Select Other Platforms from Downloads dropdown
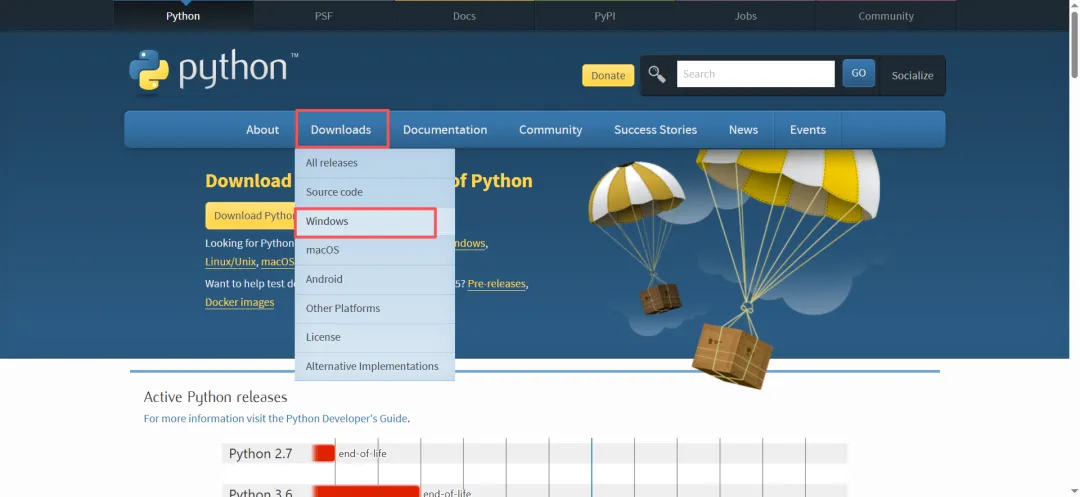Image resolution: width=1080 pixels, height=497 pixels. coord(375,308)
